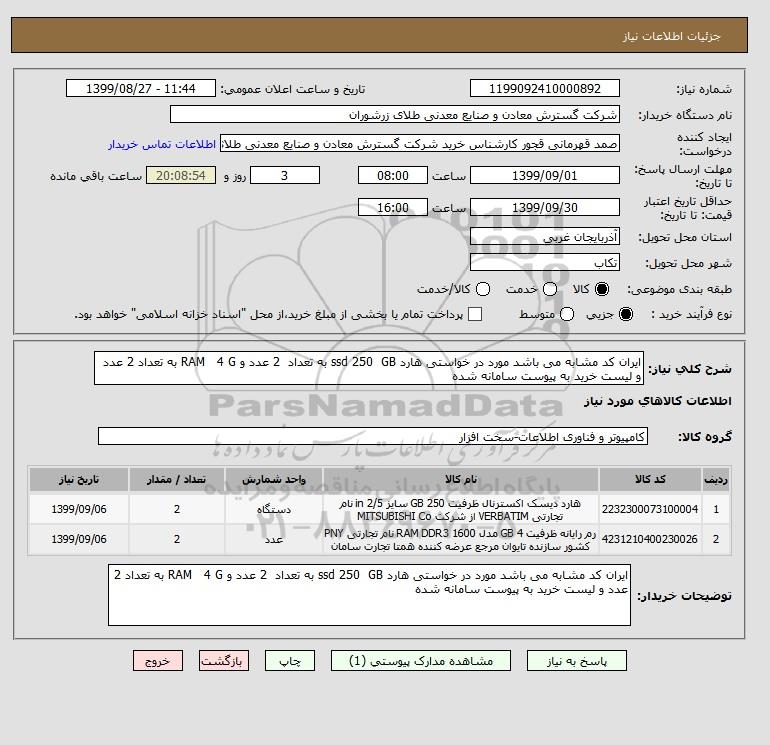Click the دستگاه unit cell in row 1

pos(274,509)
